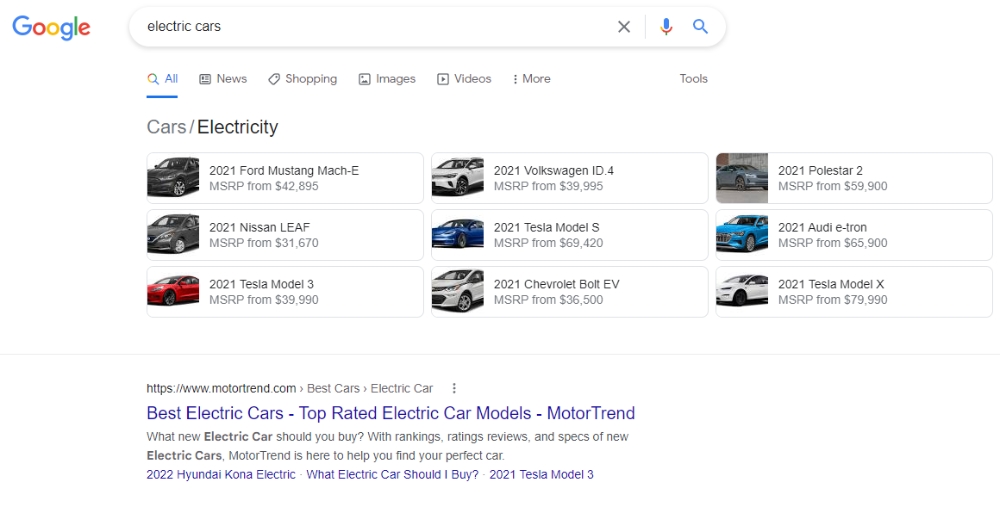
Task: Click the 2021 Polestar 2 car image
Action: 742,178
